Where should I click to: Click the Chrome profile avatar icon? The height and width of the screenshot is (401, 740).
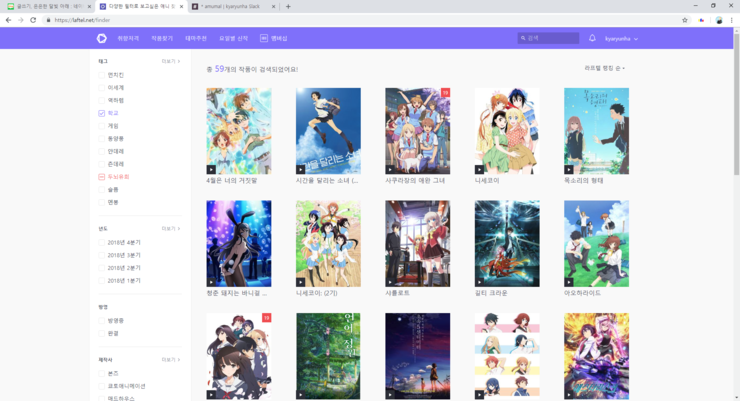tap(719, 20)
